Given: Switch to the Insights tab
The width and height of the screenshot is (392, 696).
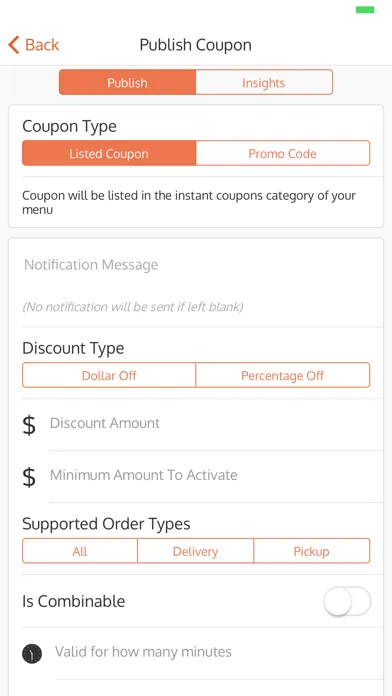Looking at the screenshot, I should pyautogui.click(x=264, y=82).
